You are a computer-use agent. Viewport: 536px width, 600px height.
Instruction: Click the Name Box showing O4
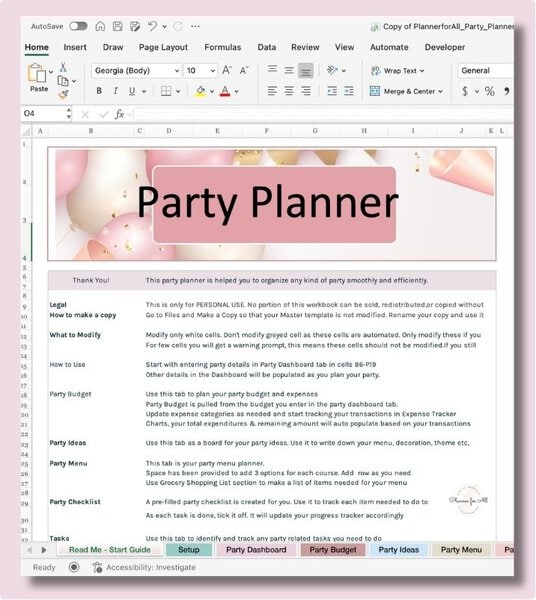point(43,113)
